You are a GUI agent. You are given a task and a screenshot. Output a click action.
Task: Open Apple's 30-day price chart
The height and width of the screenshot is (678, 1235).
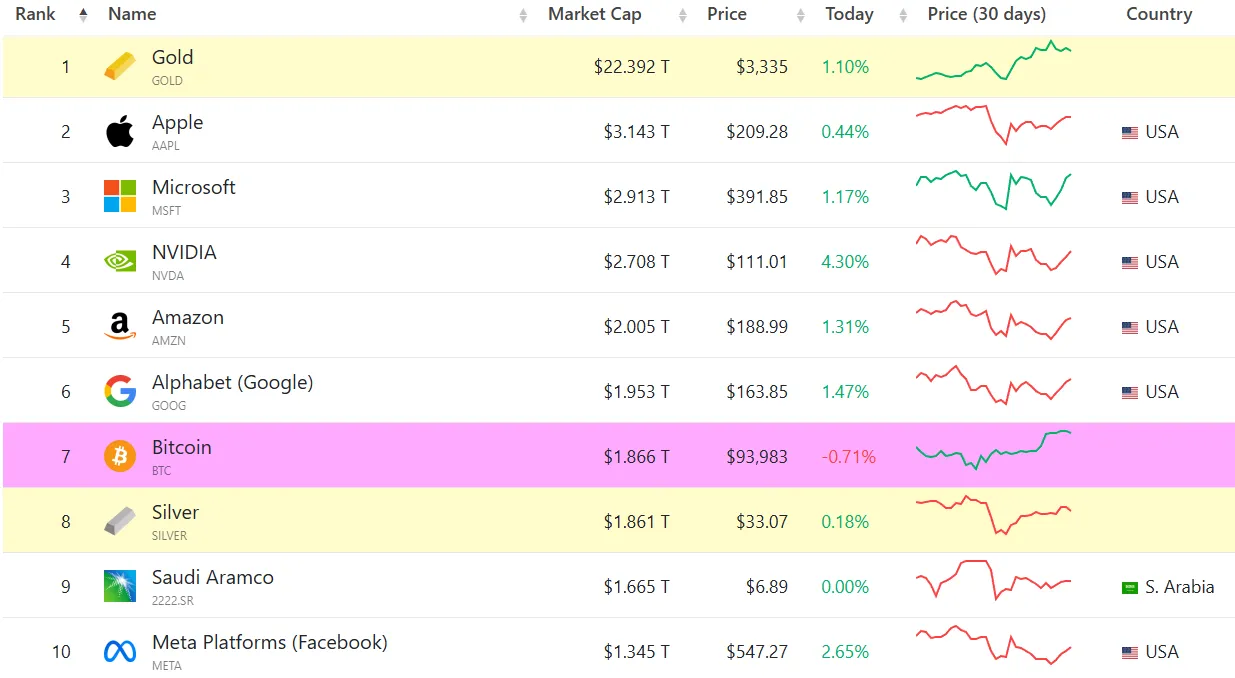993,125
